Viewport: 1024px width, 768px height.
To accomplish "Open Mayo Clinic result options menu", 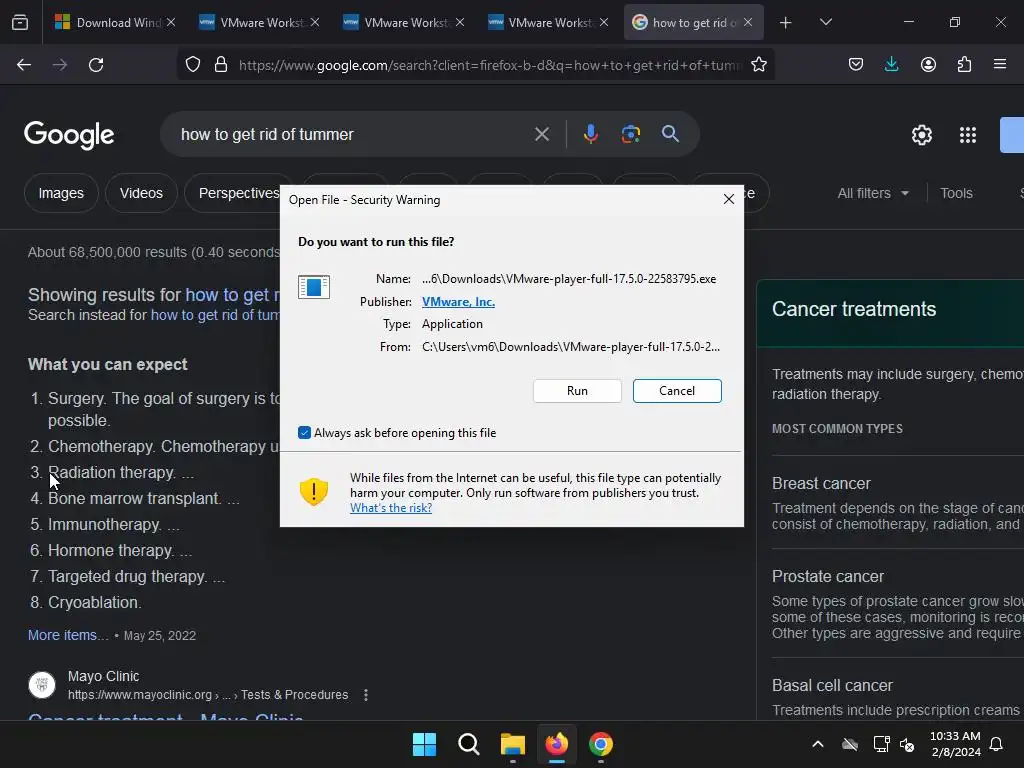I will pos(366,695).
